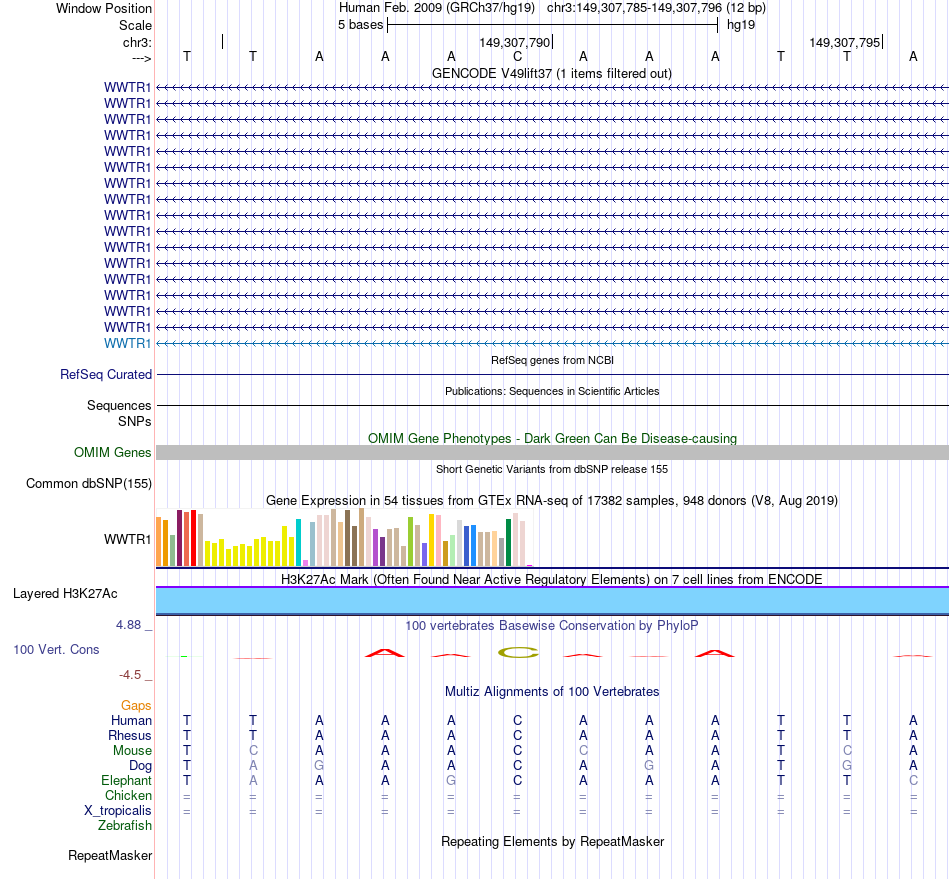Click the orange Gaps label
This screenshot has width=950, height=879.
136,705
